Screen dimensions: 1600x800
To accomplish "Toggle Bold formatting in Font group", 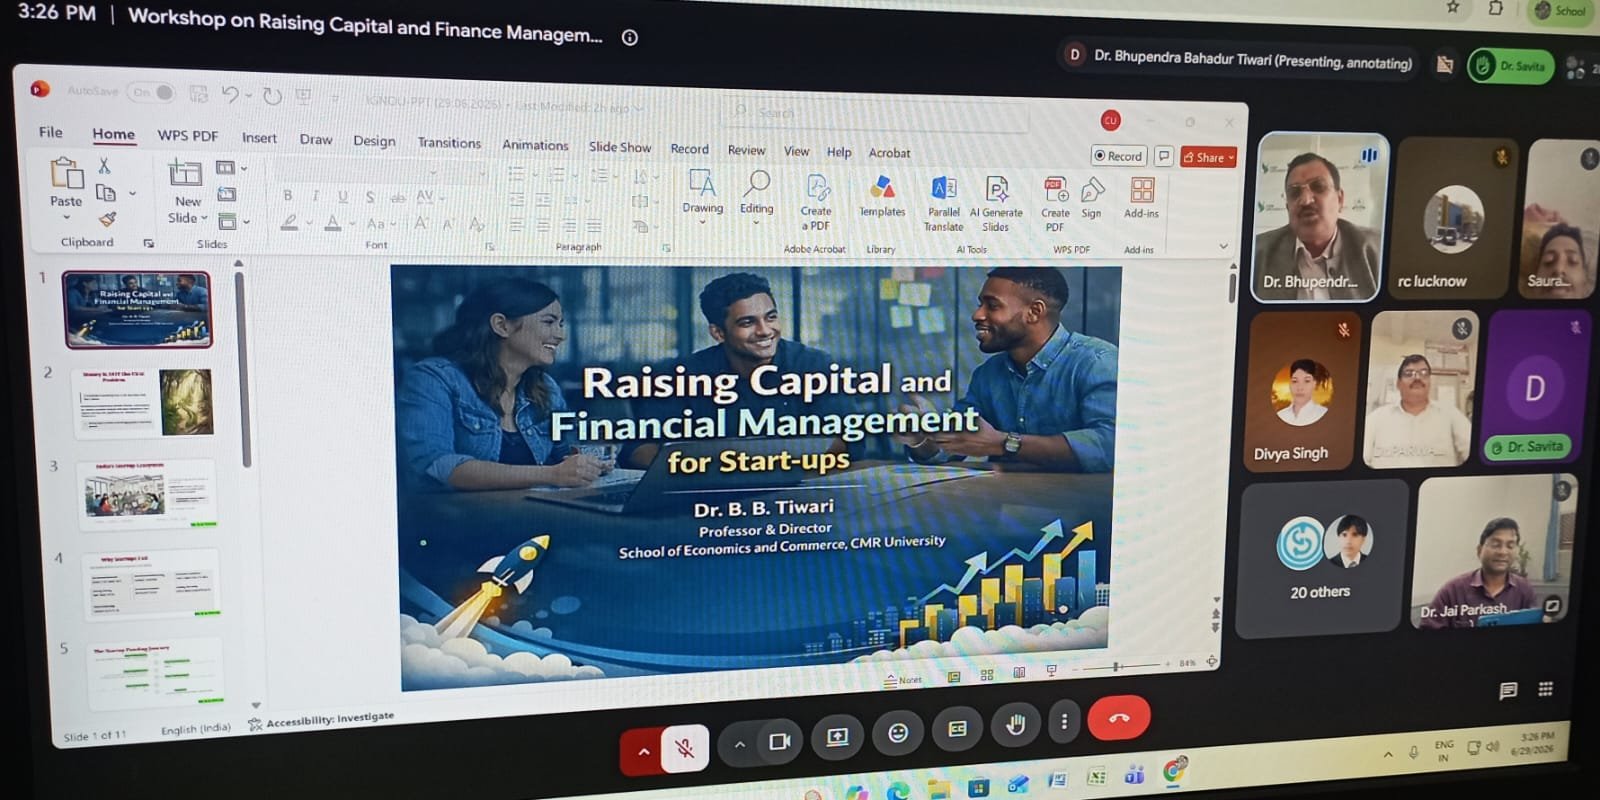I will (x=288, y=195).
